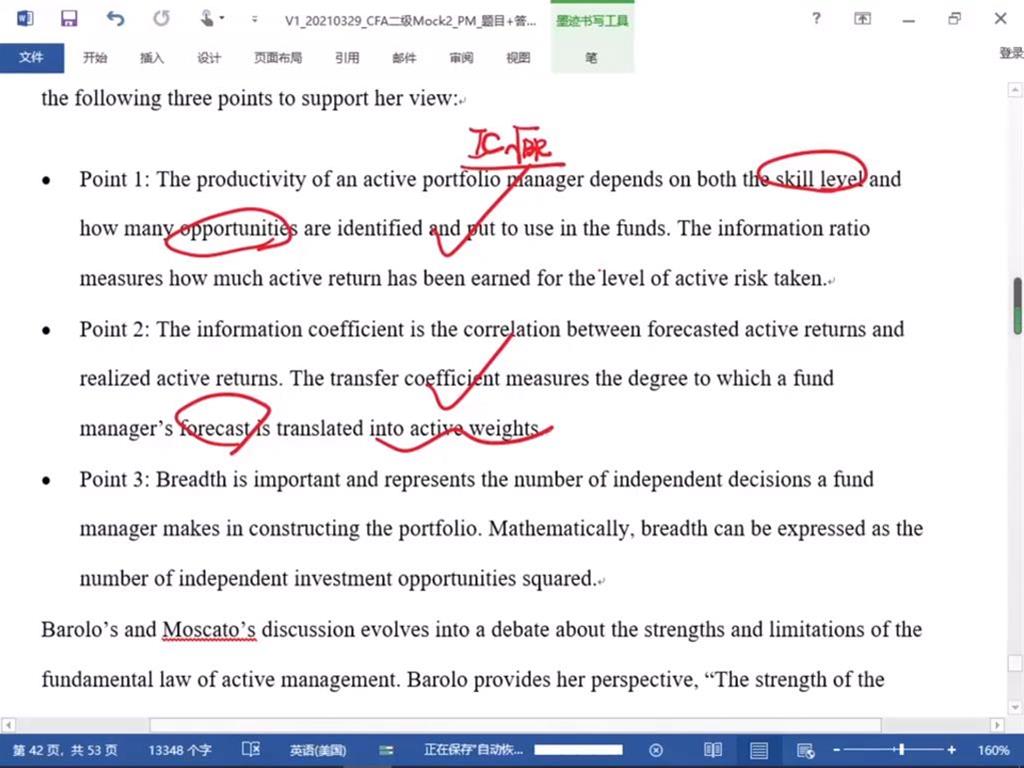Open the touch mode dropdown arrow
Viewport: 1024px width, 768px height.
(222, 18)
